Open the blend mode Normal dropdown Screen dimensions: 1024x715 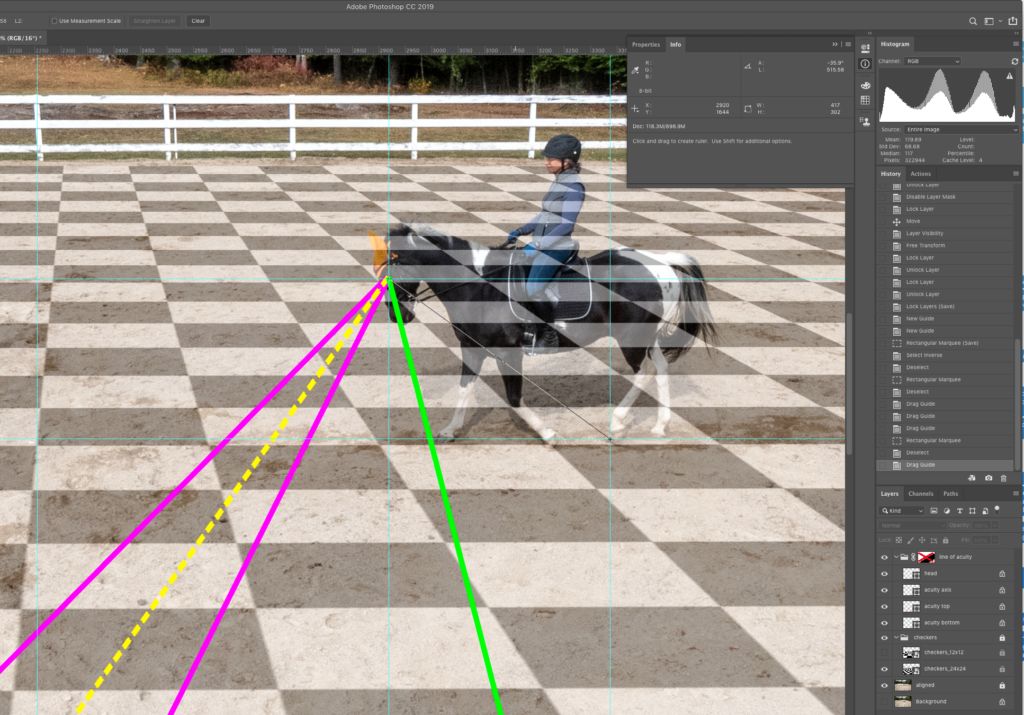(x=912, y=525)
